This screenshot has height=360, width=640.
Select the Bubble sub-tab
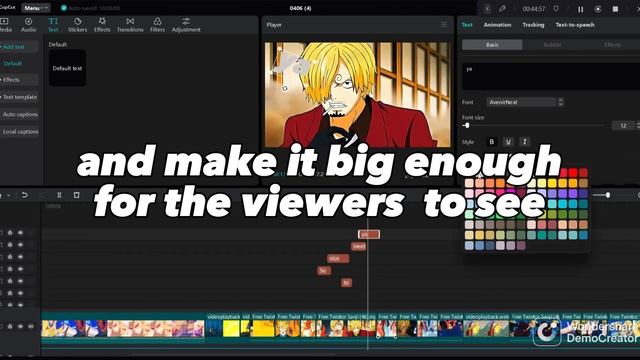tap(553, 45)
